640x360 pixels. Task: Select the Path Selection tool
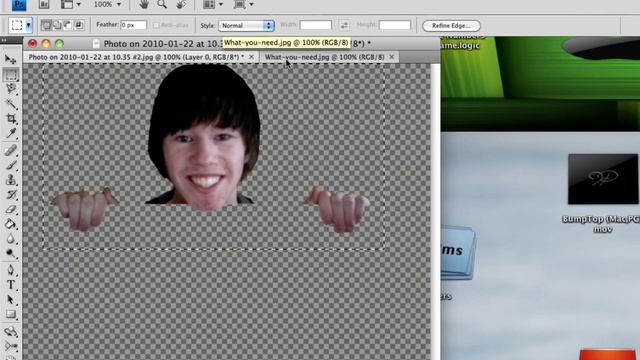[x=11, y=300]
